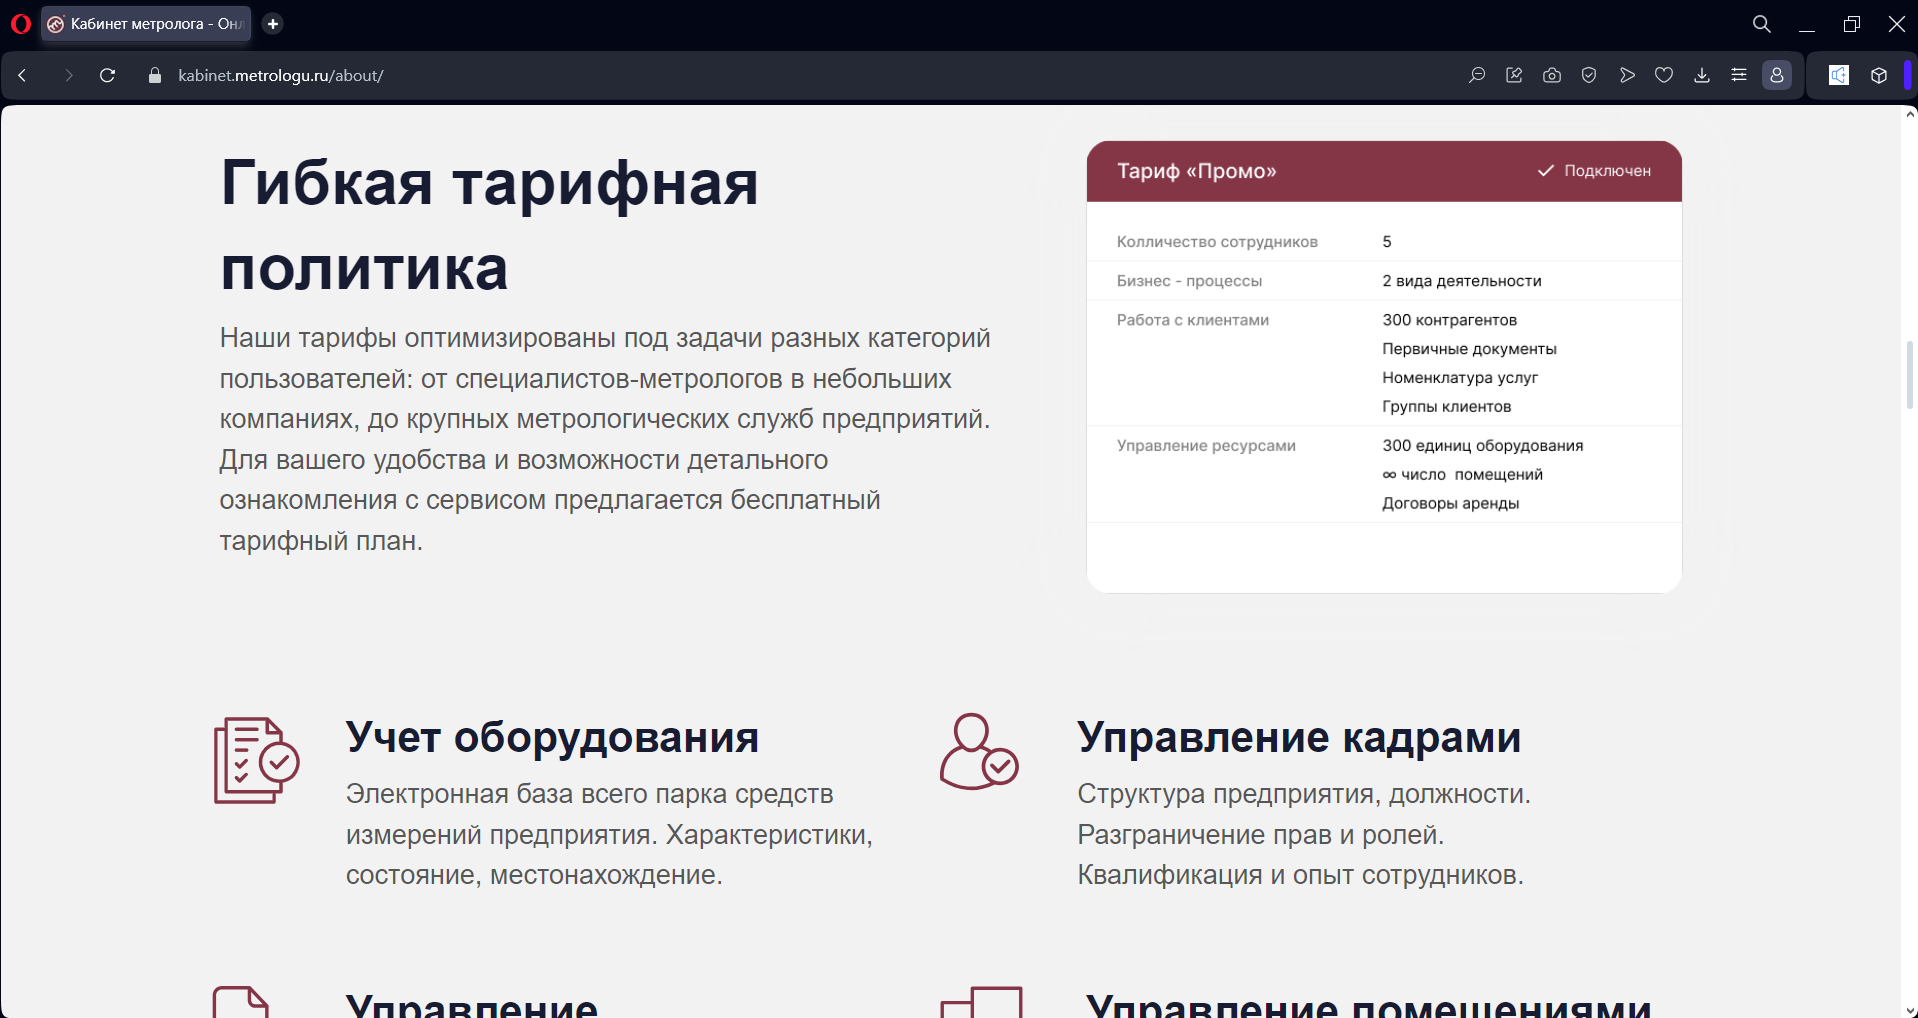Expand the «Работа с клиентами» tariff row

(1192, 320)
